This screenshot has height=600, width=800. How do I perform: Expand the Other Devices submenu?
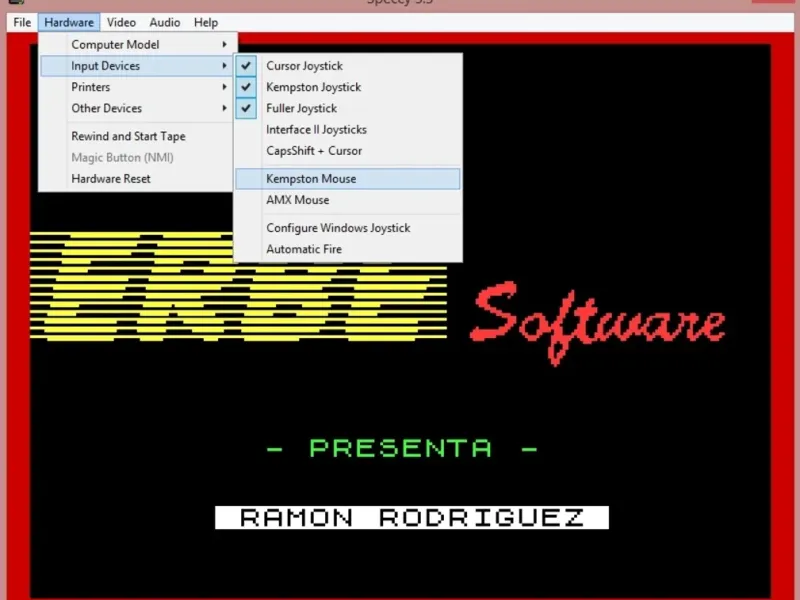tap(137, 108)
